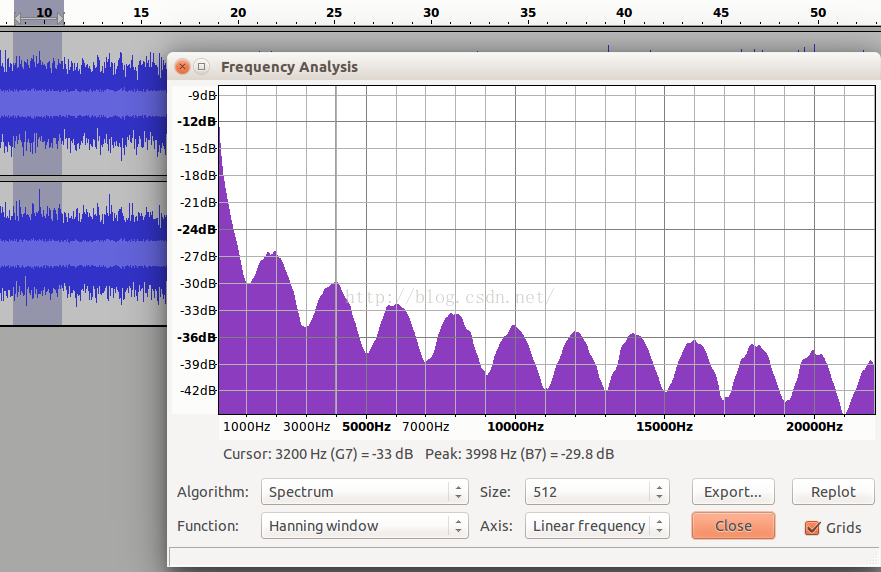Click the Cursor 3200 Hz readout text
The height and width of the screenshot is (572, 881).
[x=318, y=454]
